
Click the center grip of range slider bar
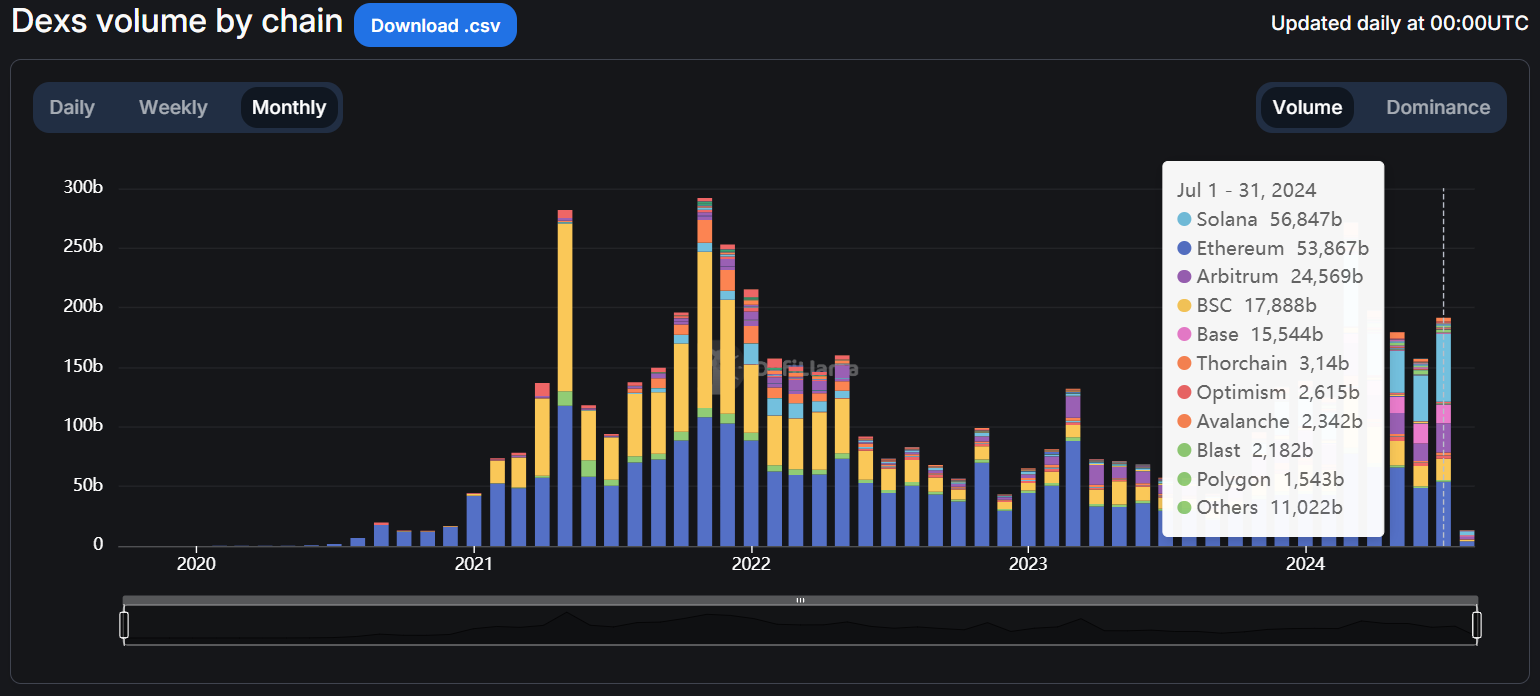pos(800,600)
